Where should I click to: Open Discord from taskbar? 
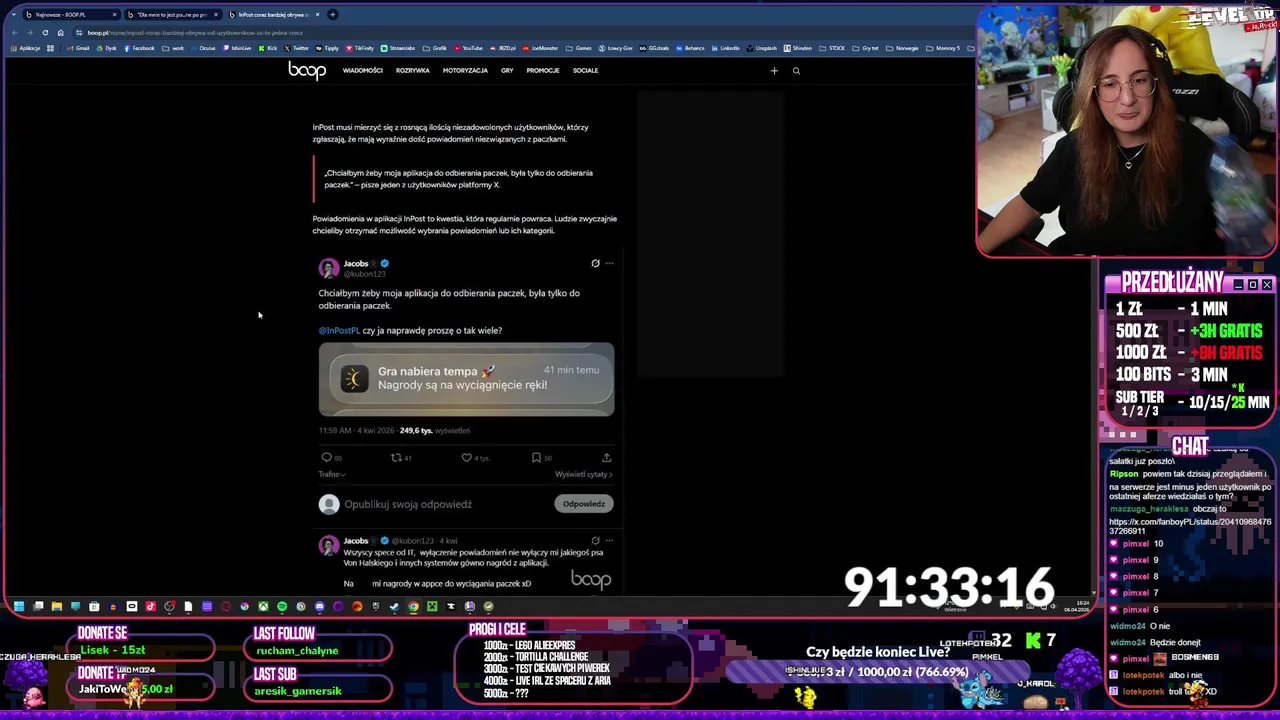[x=319, y=606]
